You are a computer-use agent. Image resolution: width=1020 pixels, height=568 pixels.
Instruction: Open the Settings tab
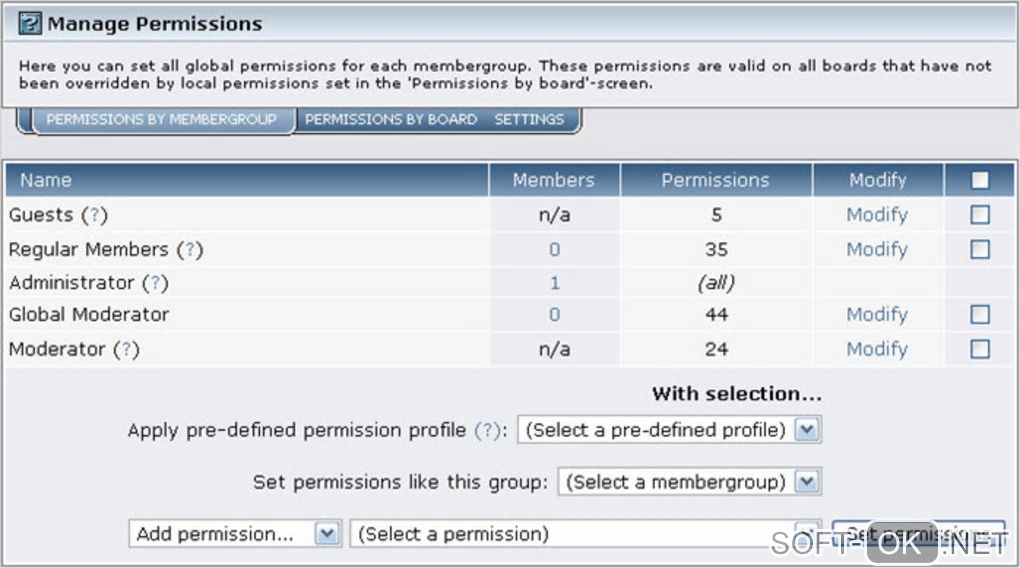tap(529, 120)
